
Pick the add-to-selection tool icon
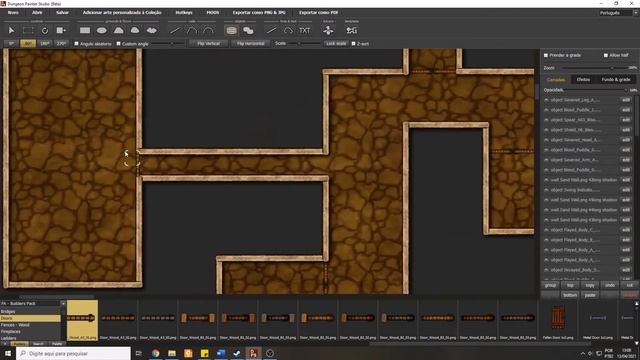(x=61, y=31)
